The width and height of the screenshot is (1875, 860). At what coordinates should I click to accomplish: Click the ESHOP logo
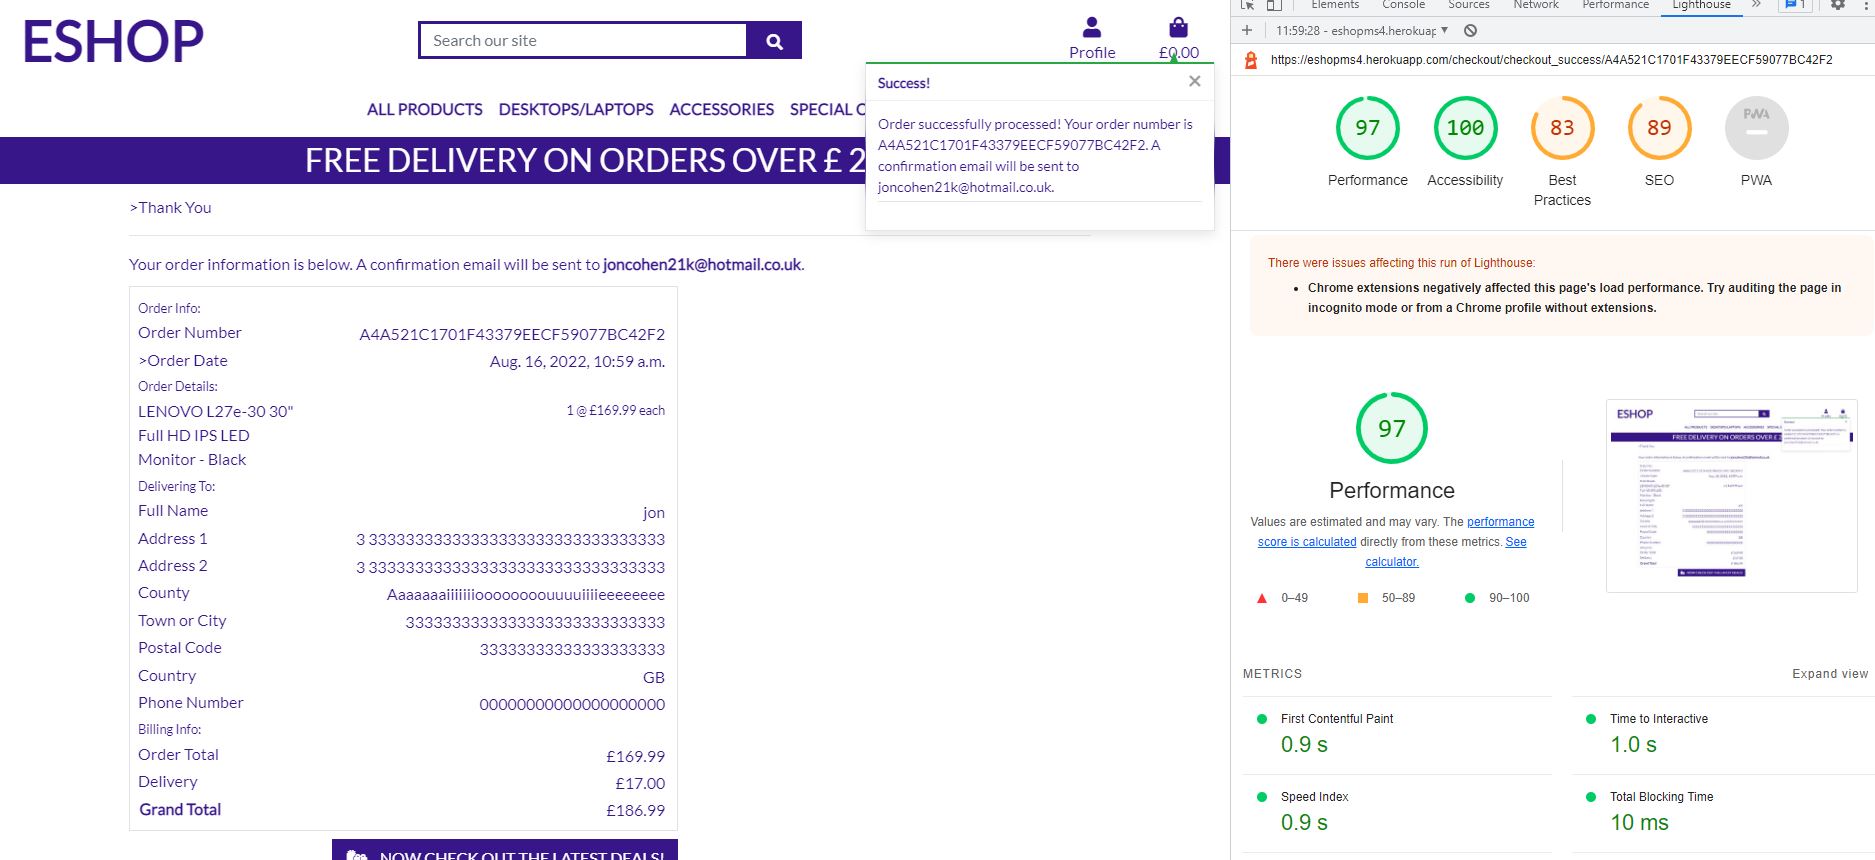[113, 42]
